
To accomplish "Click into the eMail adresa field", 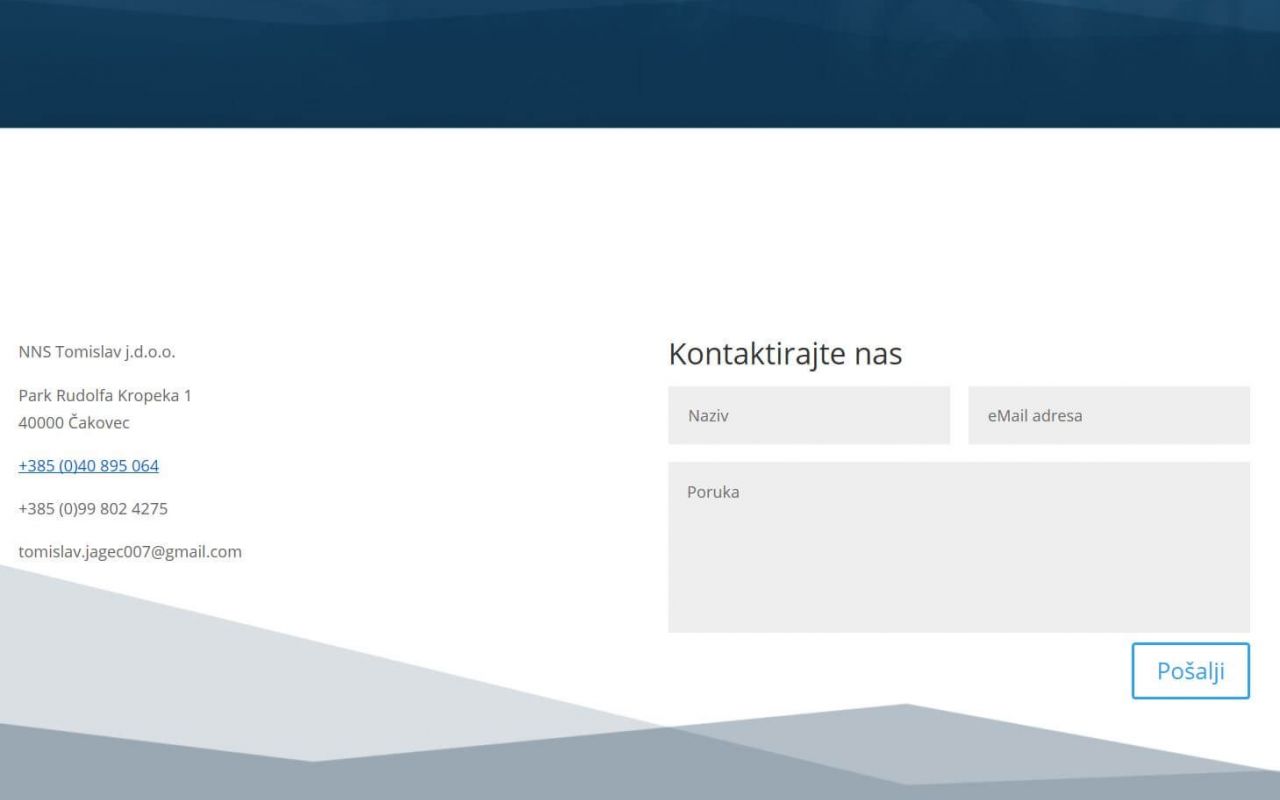I will [x=1108, y=415].
